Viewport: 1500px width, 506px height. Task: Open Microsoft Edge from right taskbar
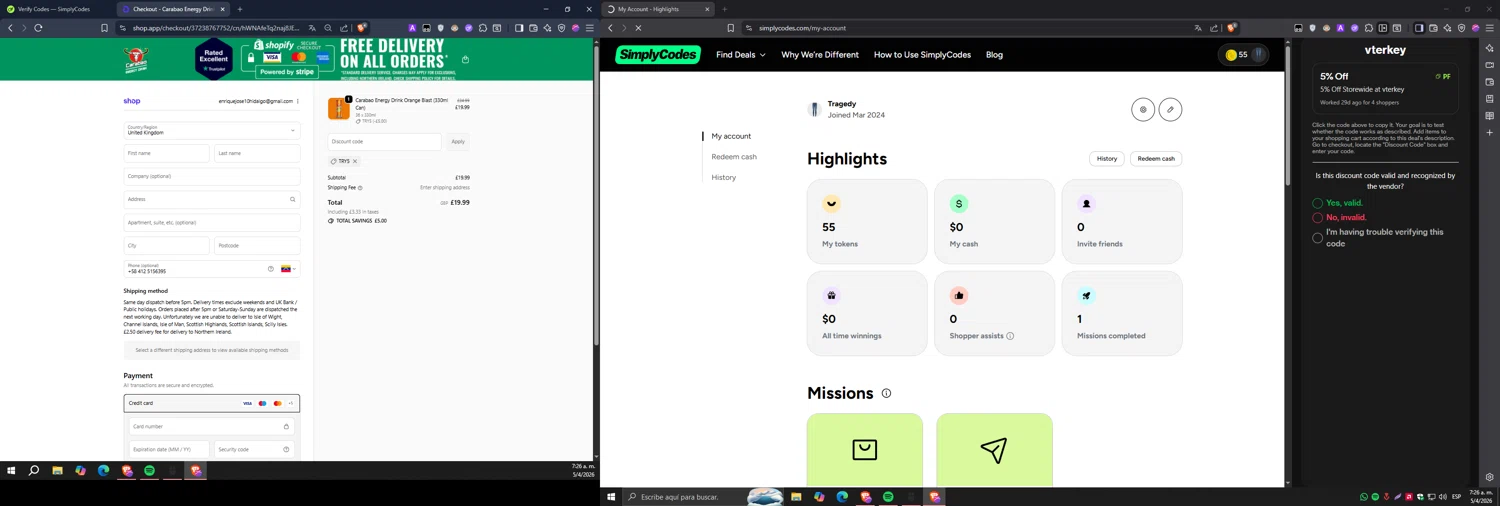pos(842,497)
